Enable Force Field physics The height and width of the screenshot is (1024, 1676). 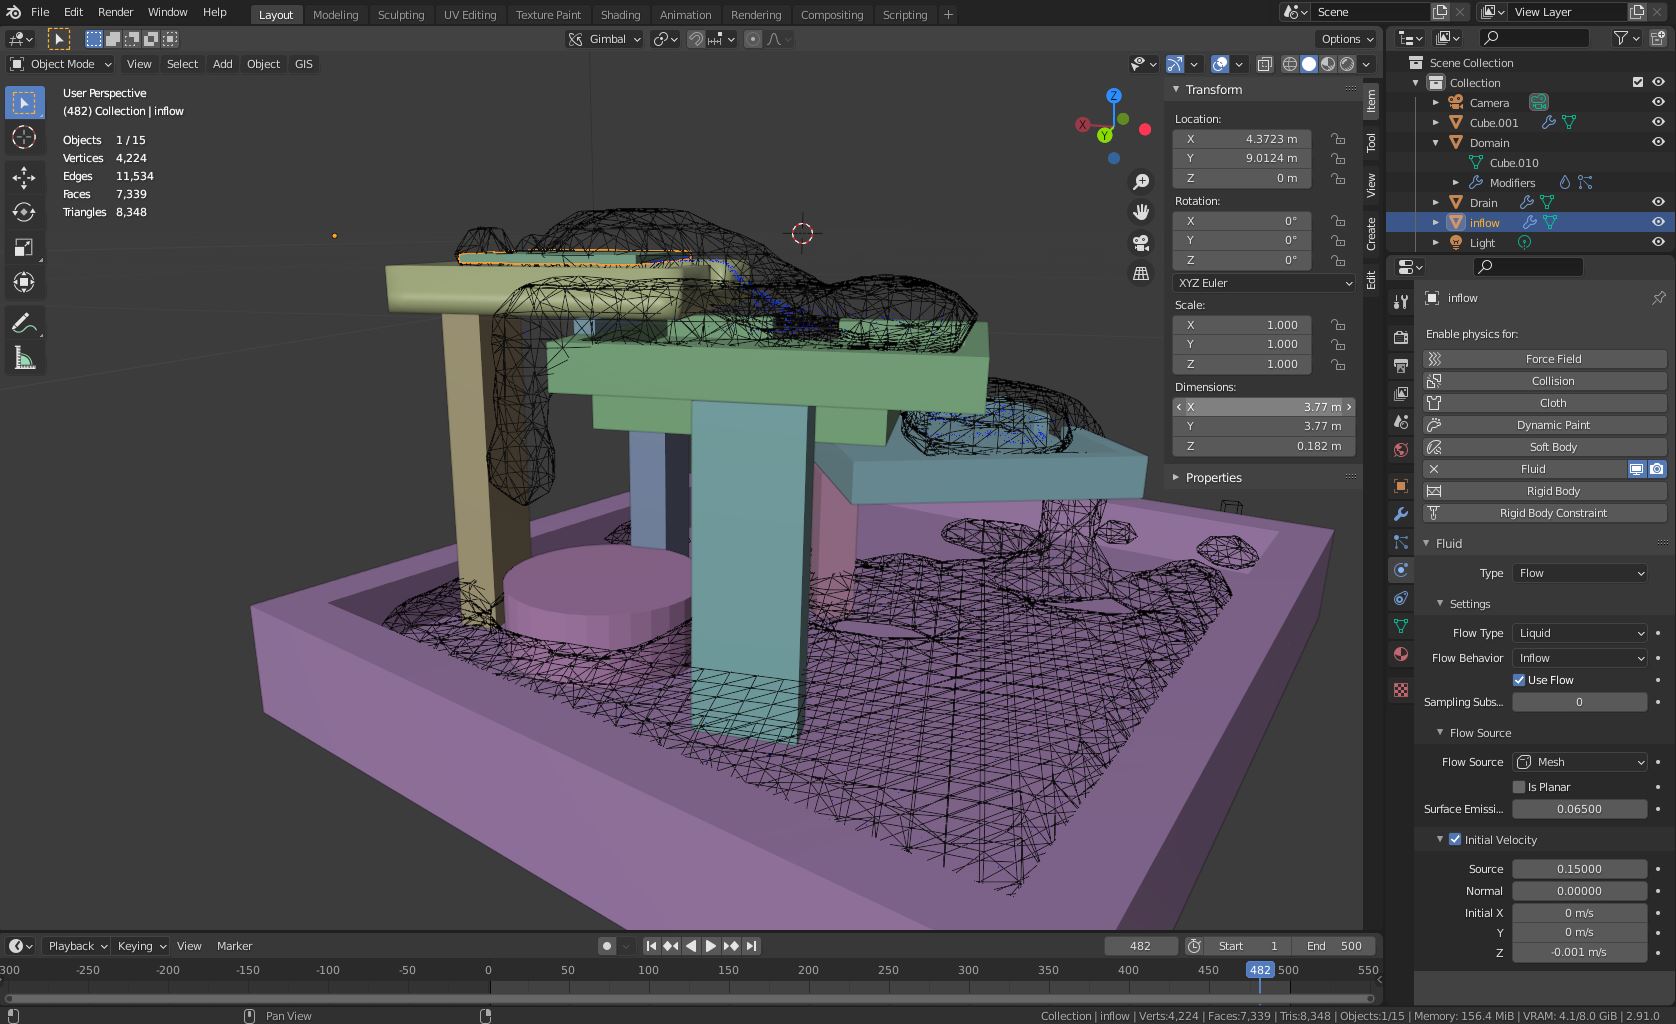click(1545, 359)
